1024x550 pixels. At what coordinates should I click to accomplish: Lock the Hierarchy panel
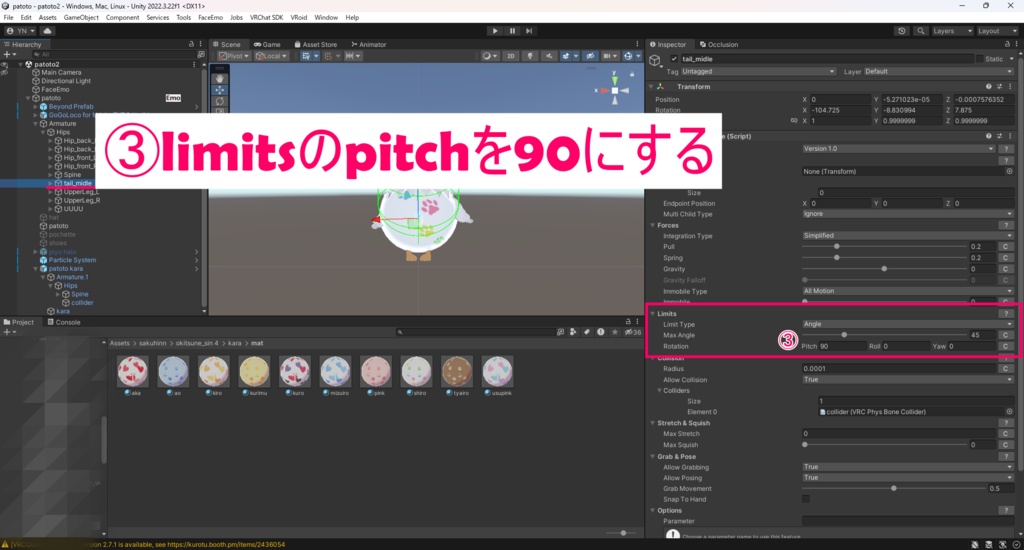pos(191,44)
